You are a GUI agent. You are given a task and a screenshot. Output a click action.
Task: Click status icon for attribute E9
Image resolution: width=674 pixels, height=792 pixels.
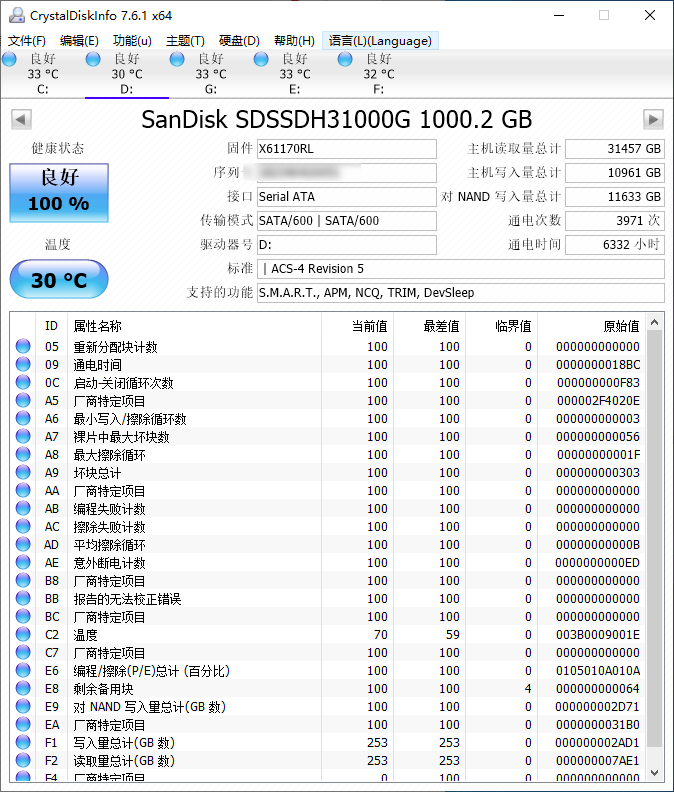click(x=23, y=706)
